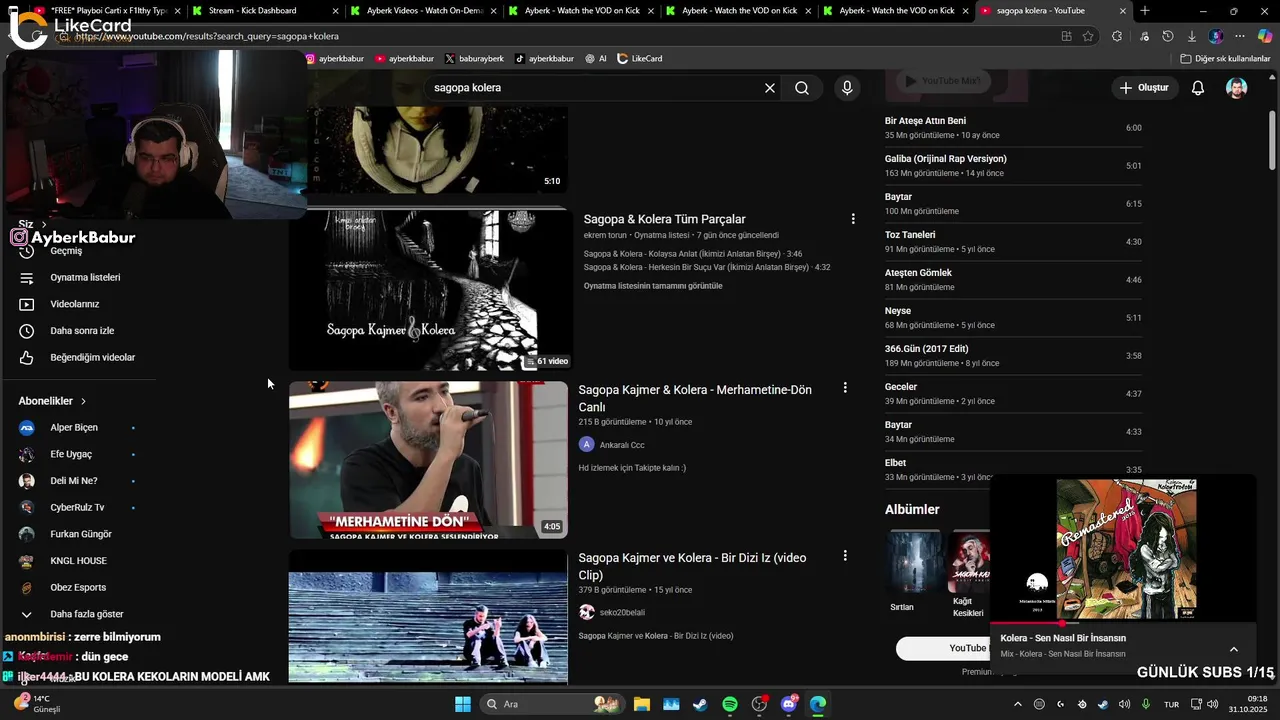Open Ankaralı Ccc channel avatar
Screen dimensions: 1280x720
click(587, 445)
